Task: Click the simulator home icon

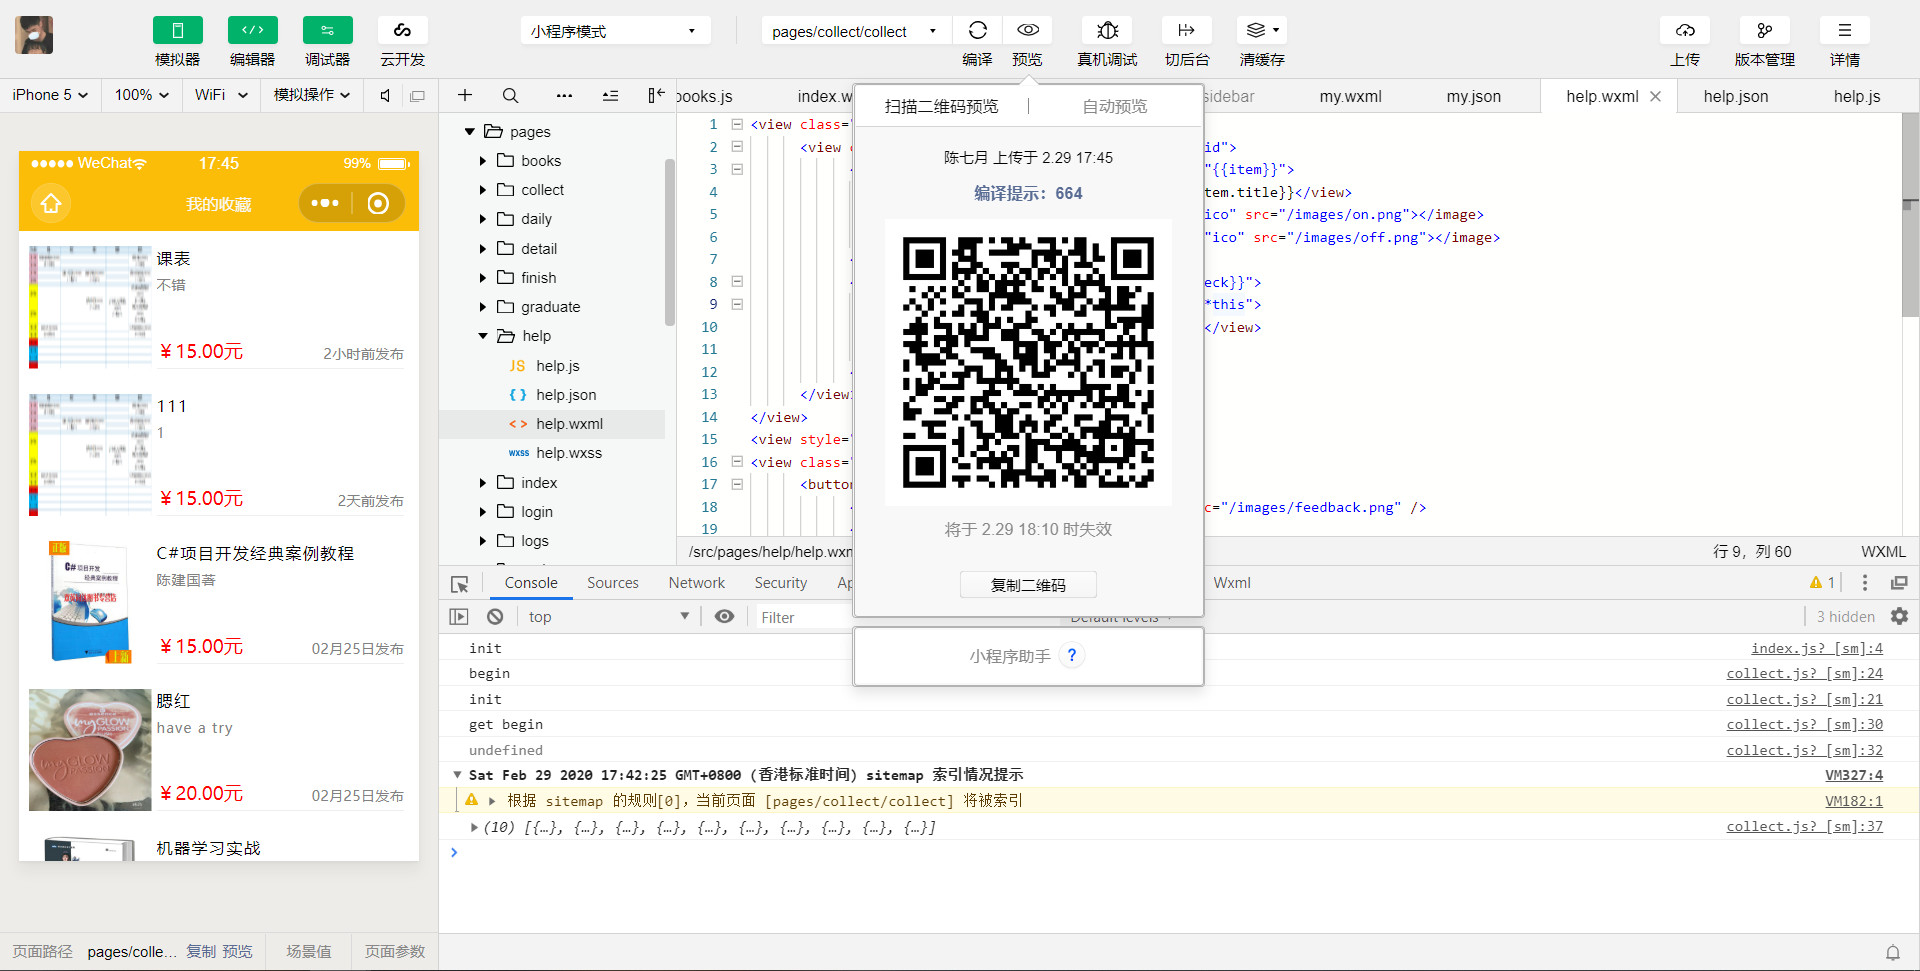Action: [51, 204]
